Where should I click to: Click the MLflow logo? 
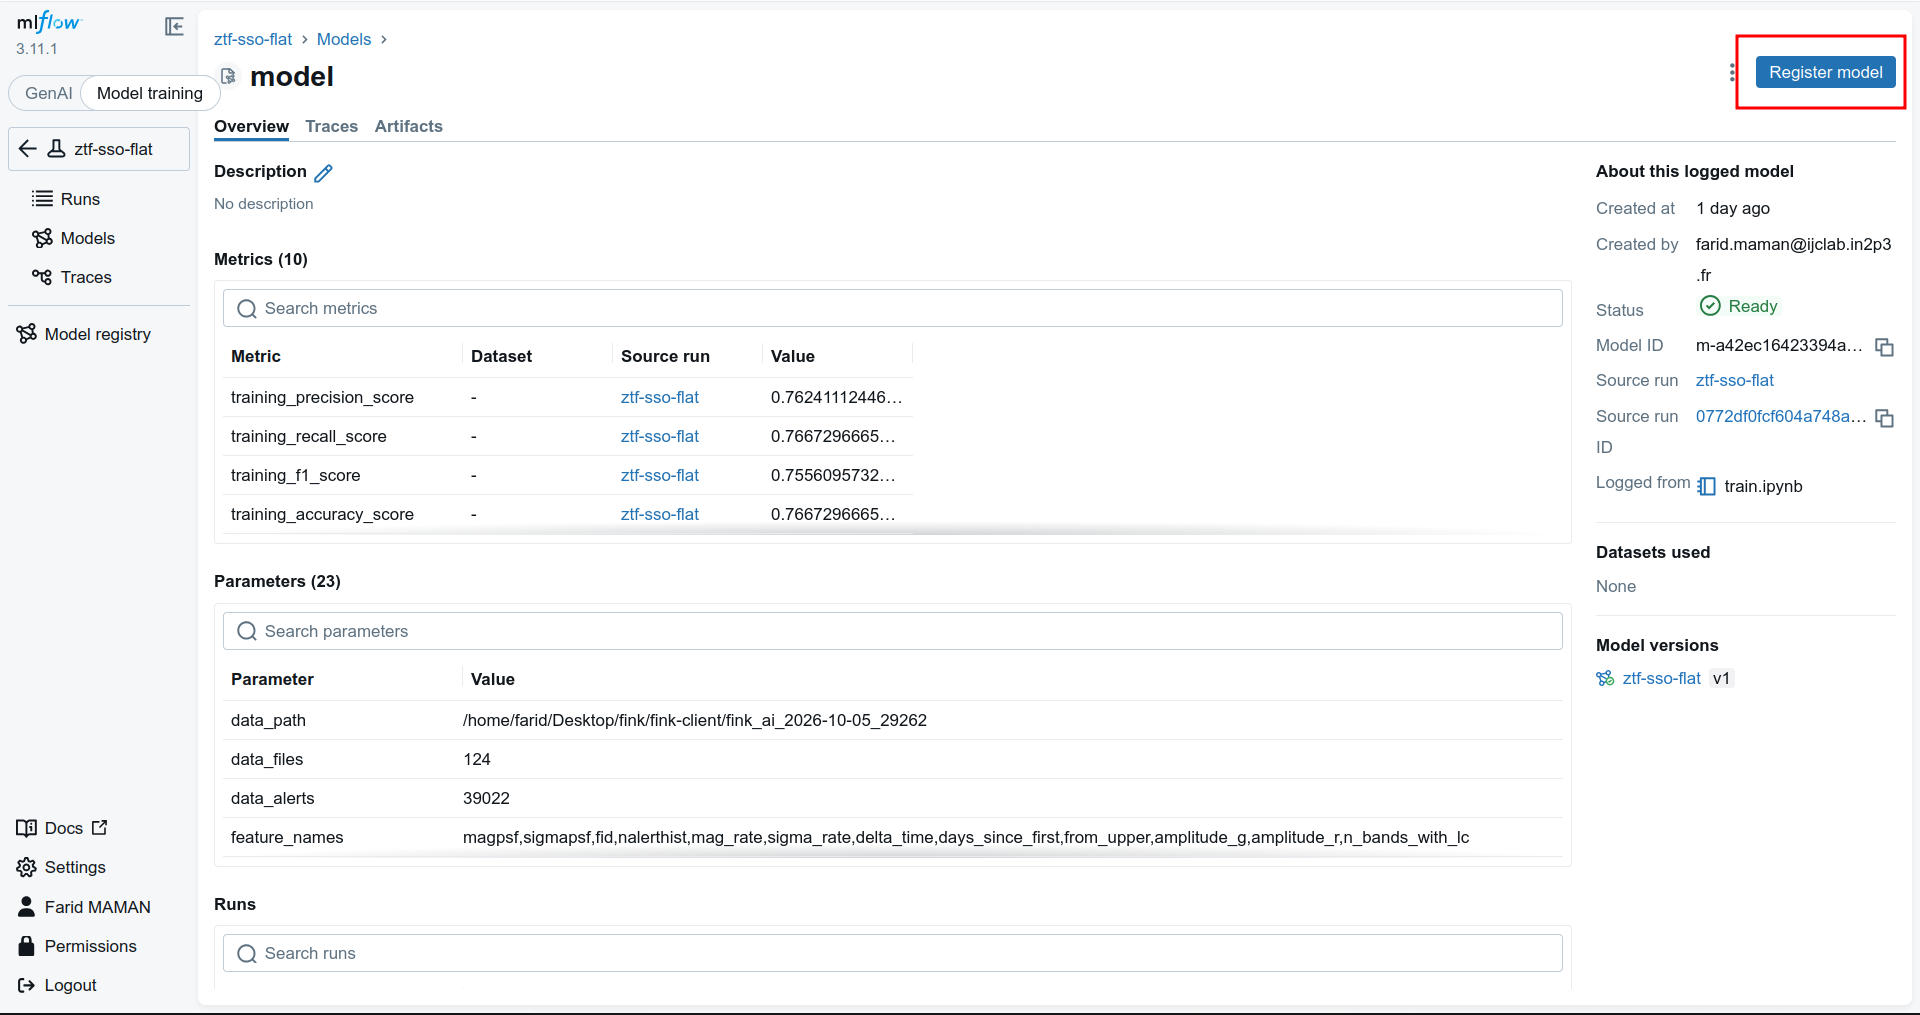point(48,22)
